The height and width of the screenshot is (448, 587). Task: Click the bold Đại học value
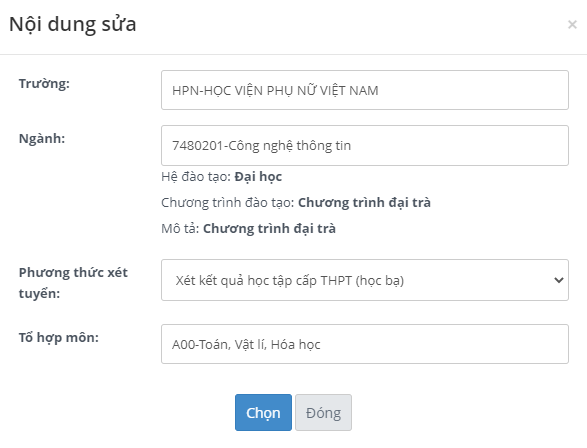pyautogui.click(x=258, y=177)
